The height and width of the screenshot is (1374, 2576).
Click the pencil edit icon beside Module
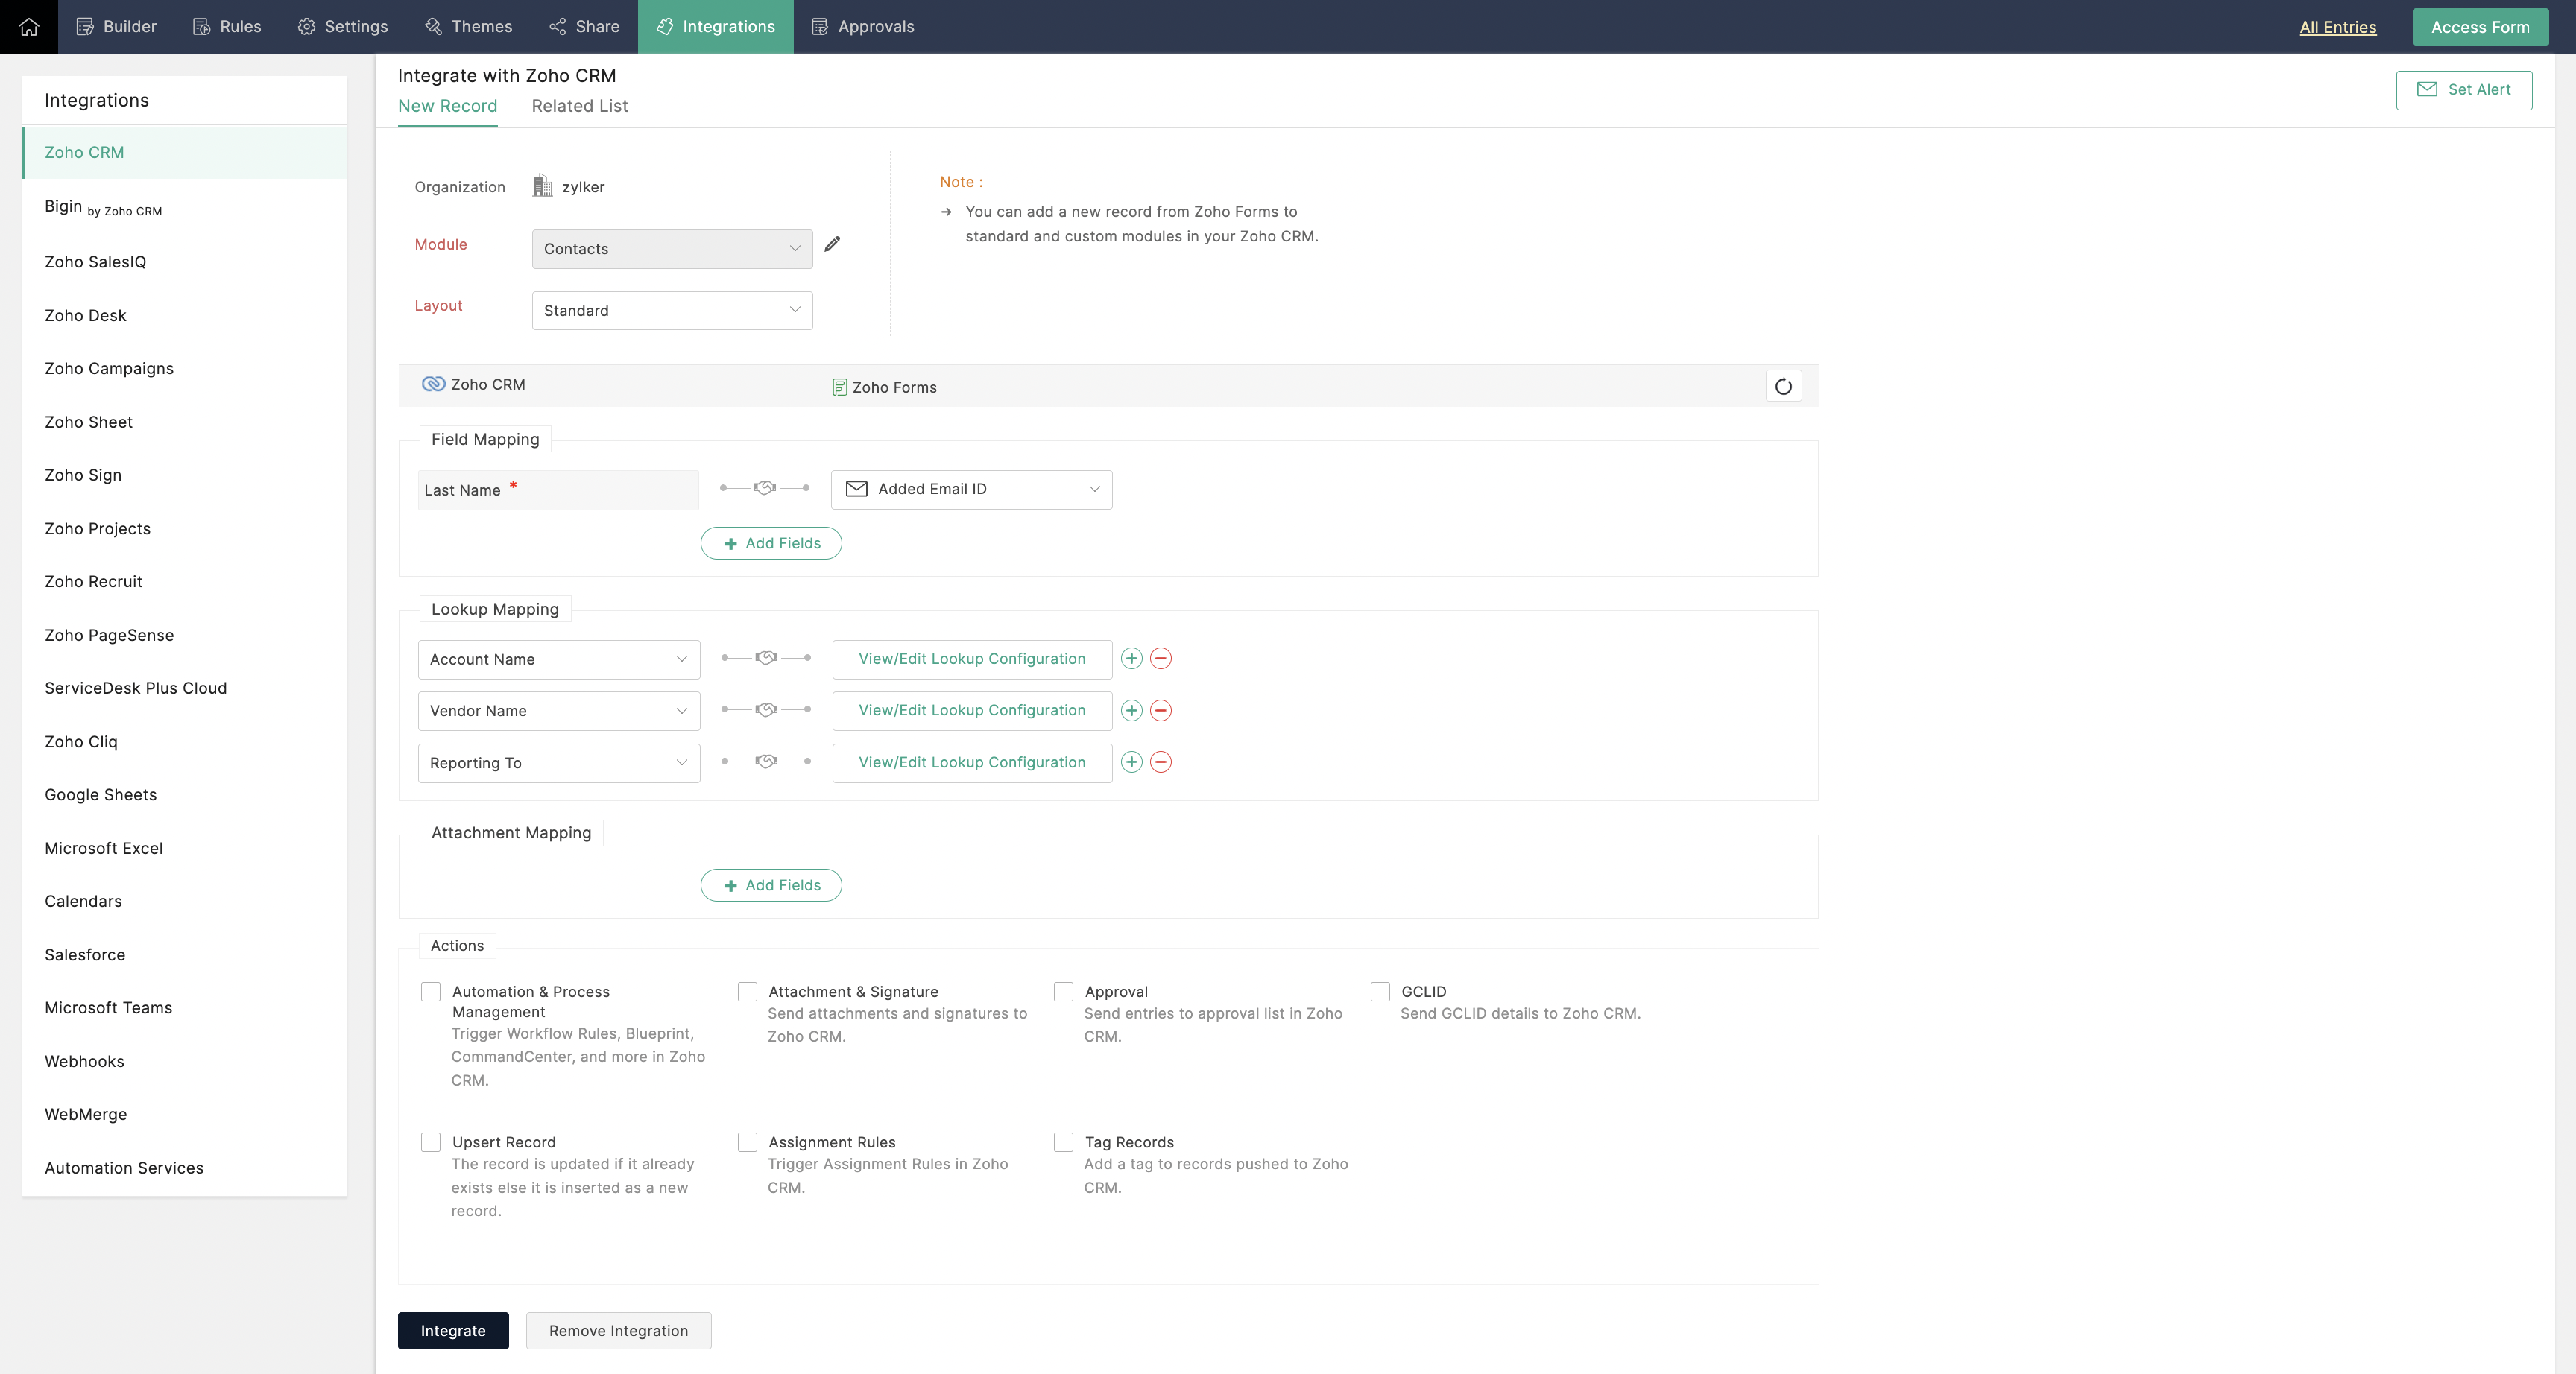point(832,244)
